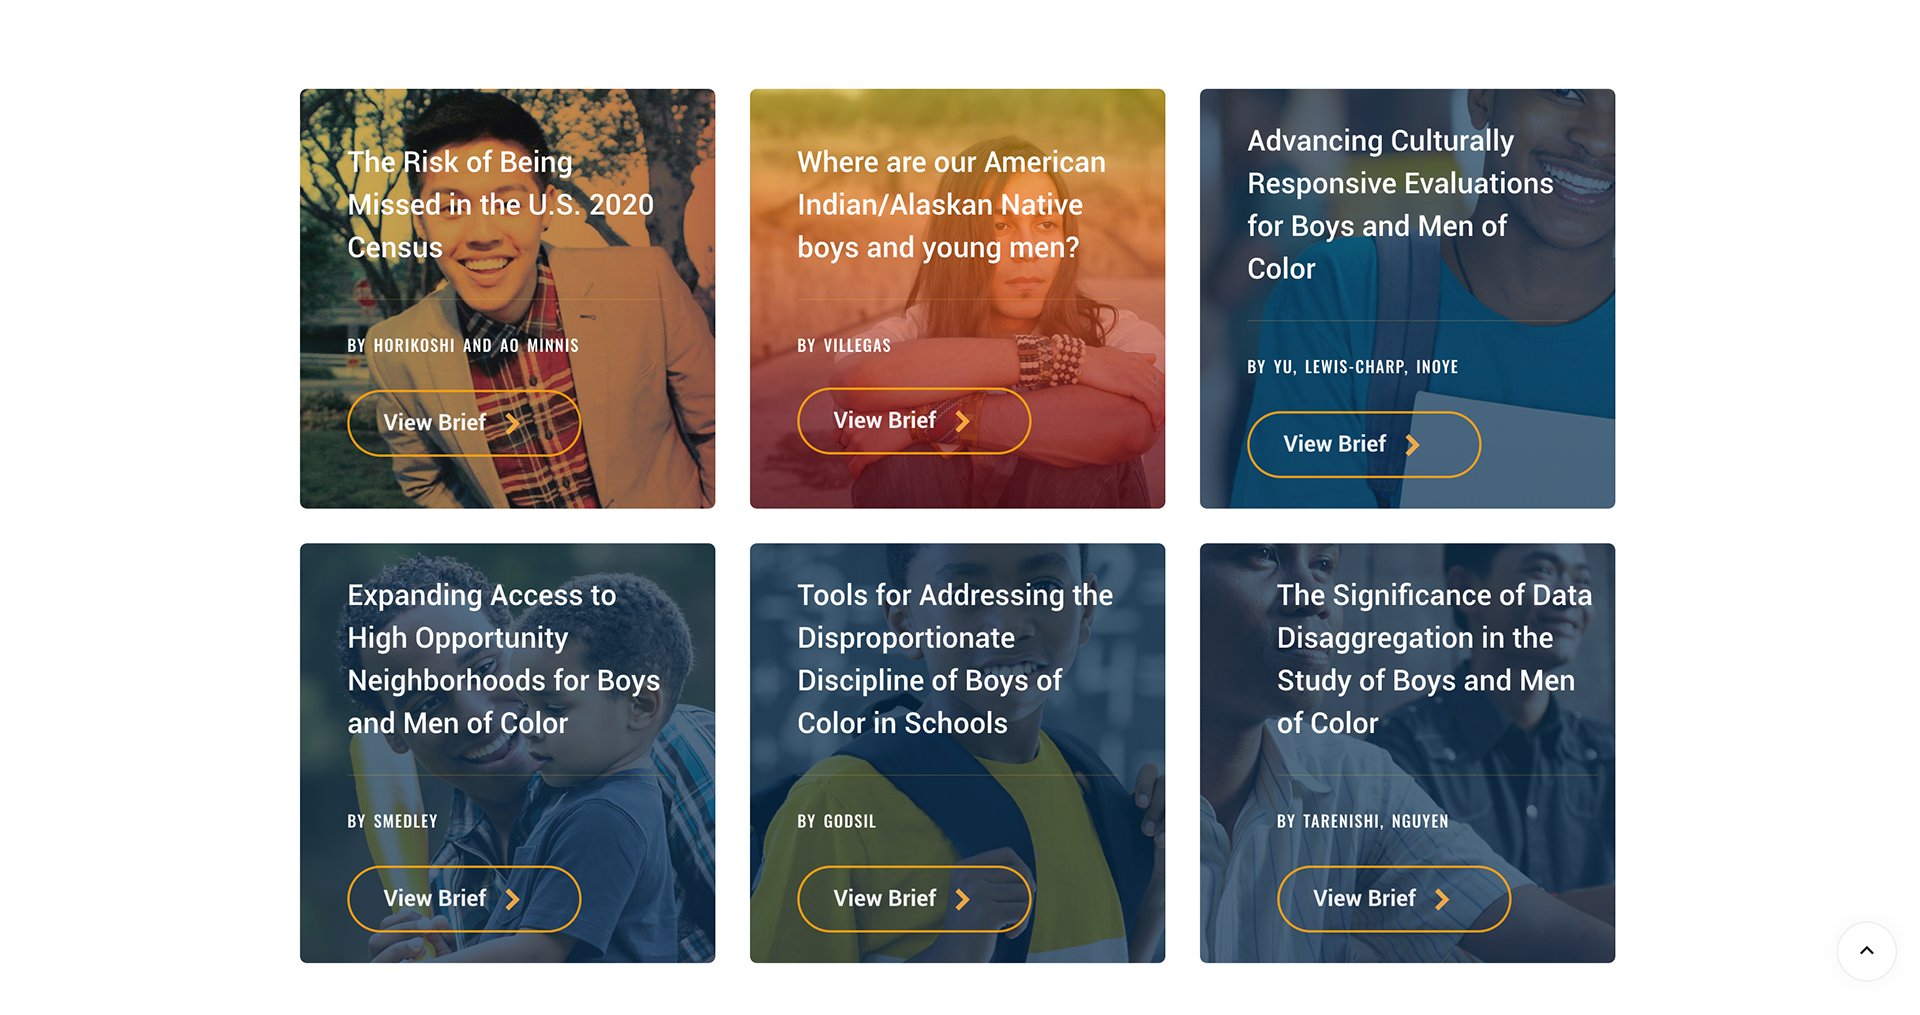Click title Advancing Culturally Responsive Evaluations
This screenshot has height=1015, width=1920.
[1400, 205]
